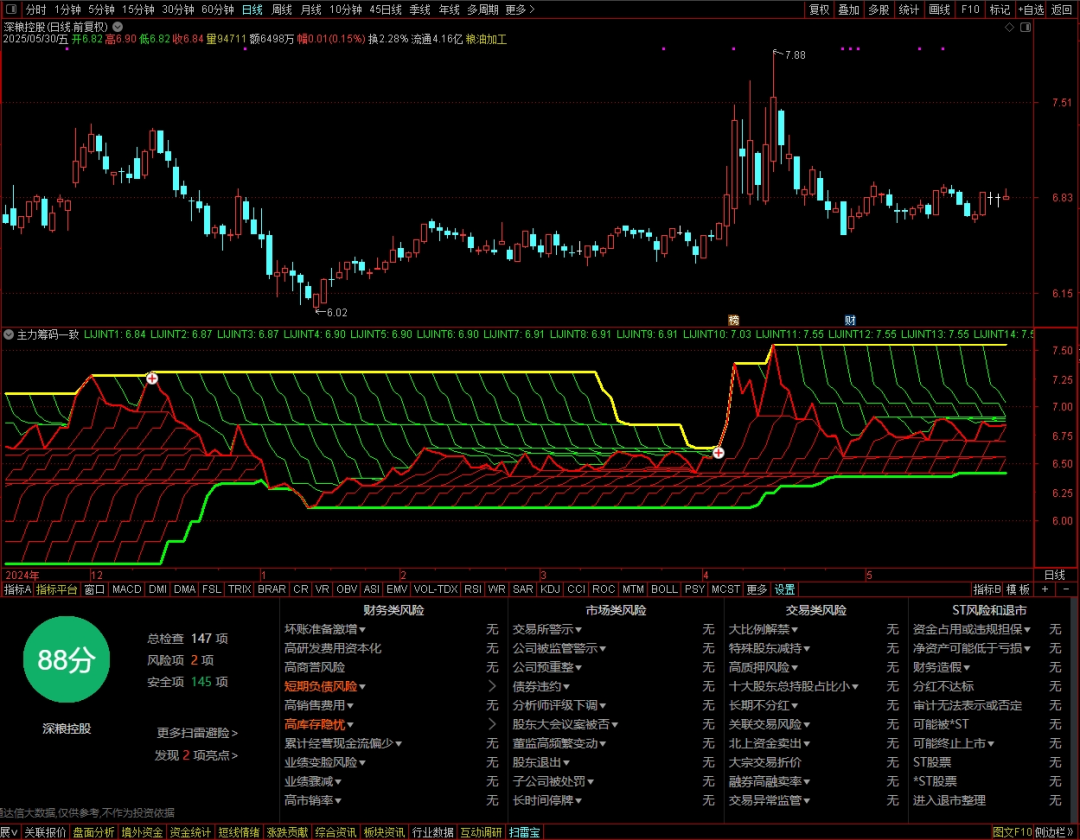The height and width of the screenshot is (840, 1080).
Task: Toggle the side panel layout icon
Action: (x=1026, y=27)
